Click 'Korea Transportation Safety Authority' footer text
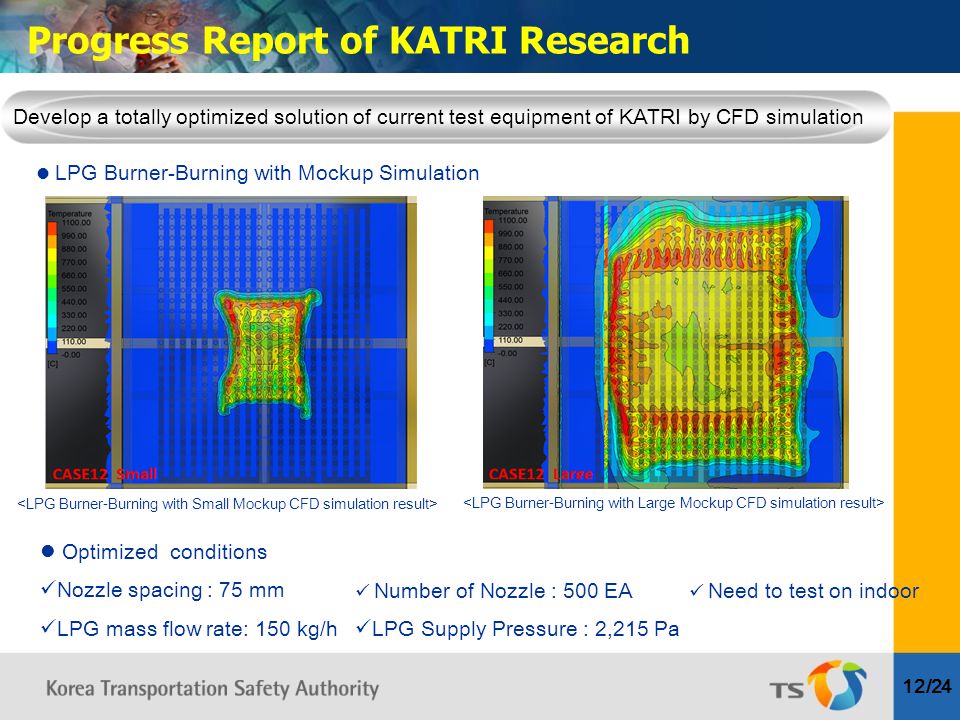 pyautogui.click(x=212, y=689)
